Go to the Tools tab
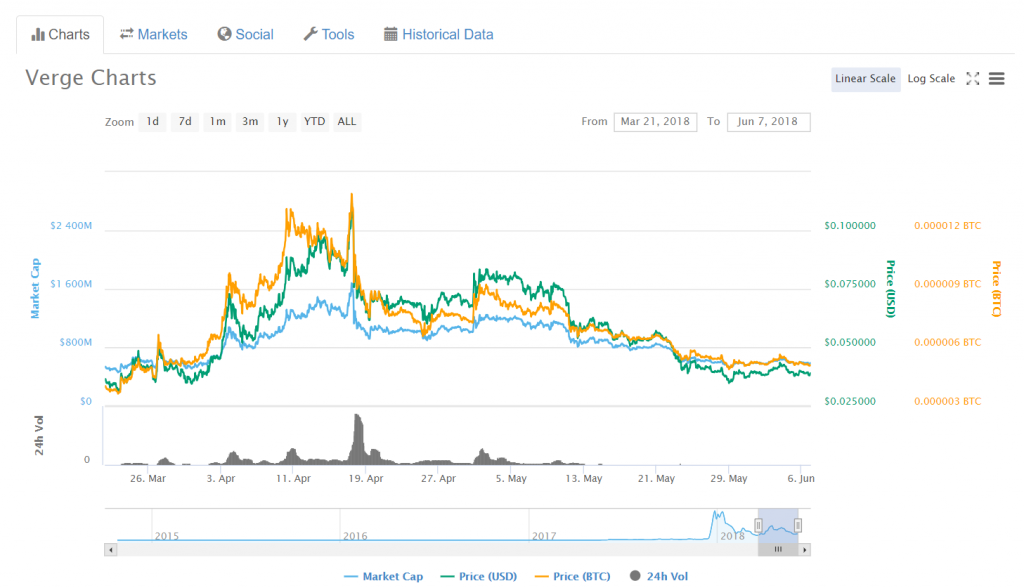Image resolution: width=1024 pixels, height=588 pixels. pos(328,35)
